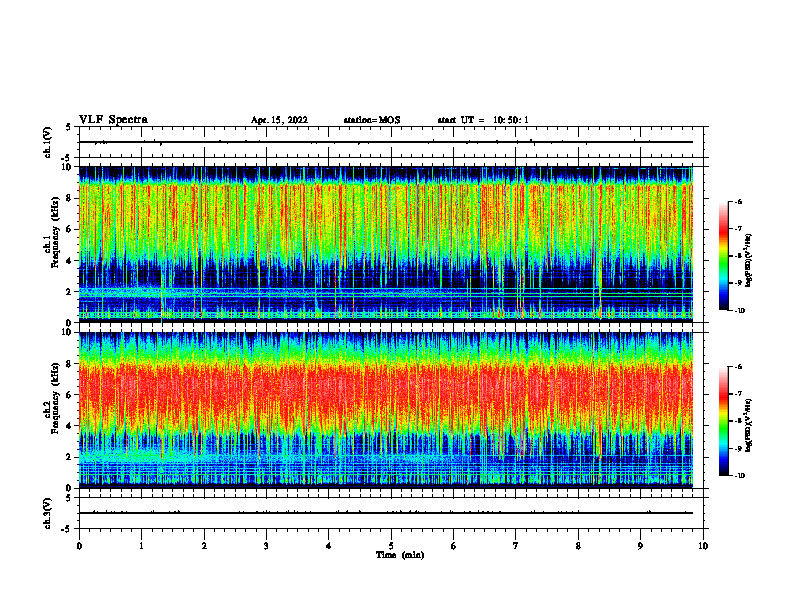Select the "2" kHz tick on ch.1 axis

[69, 292]
